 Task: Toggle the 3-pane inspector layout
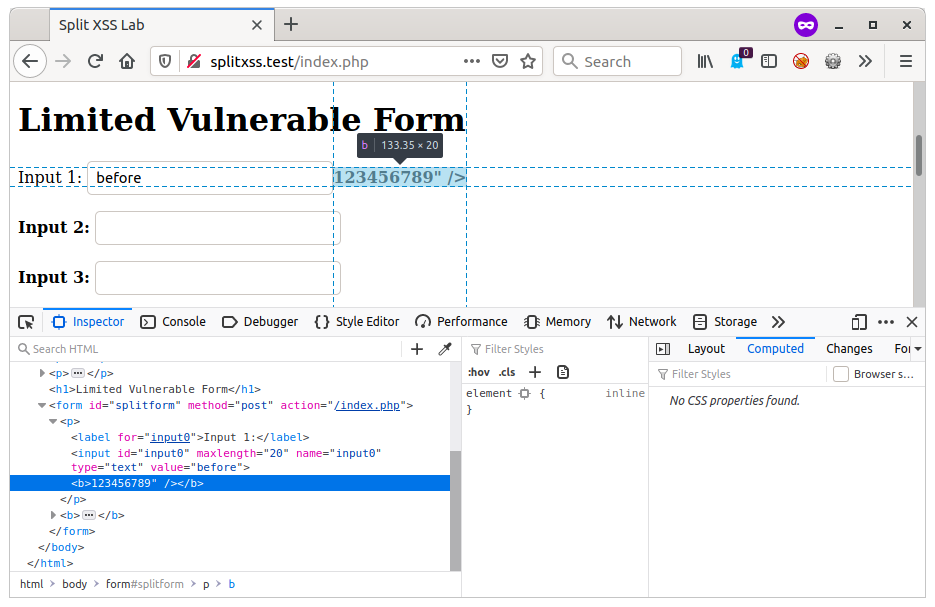662,349
